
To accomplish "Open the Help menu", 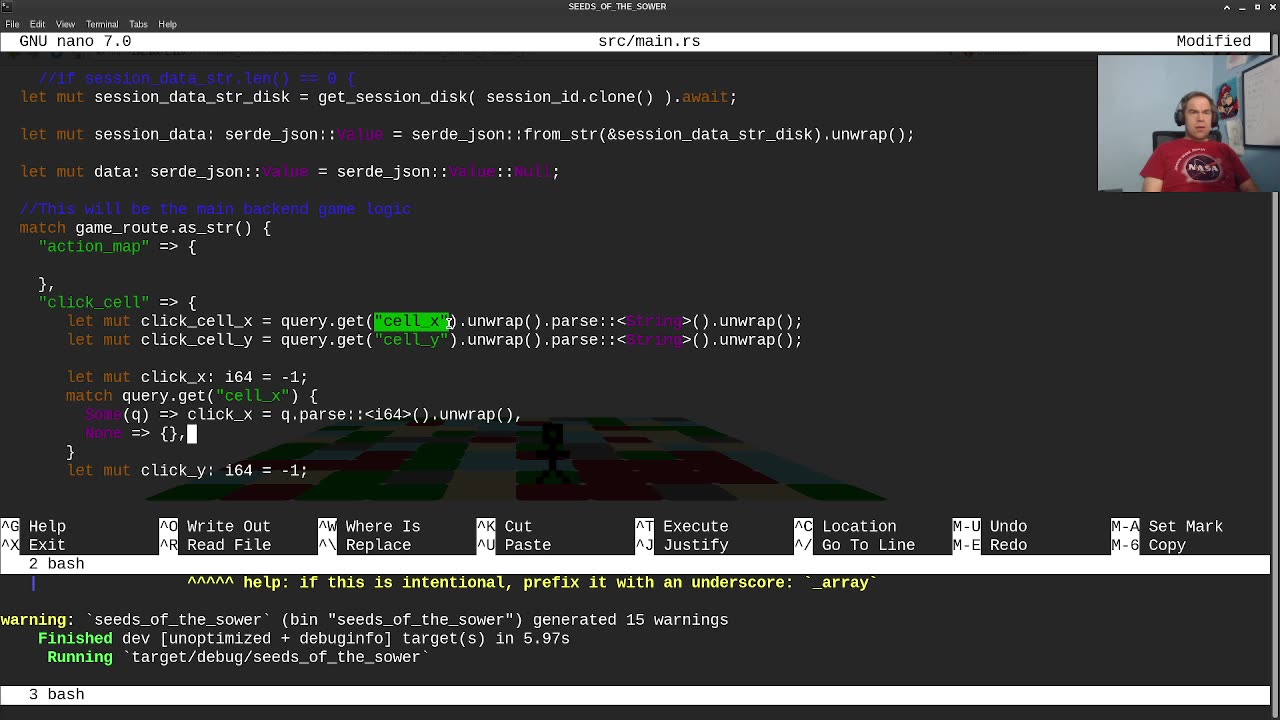I will pos(167,24).
